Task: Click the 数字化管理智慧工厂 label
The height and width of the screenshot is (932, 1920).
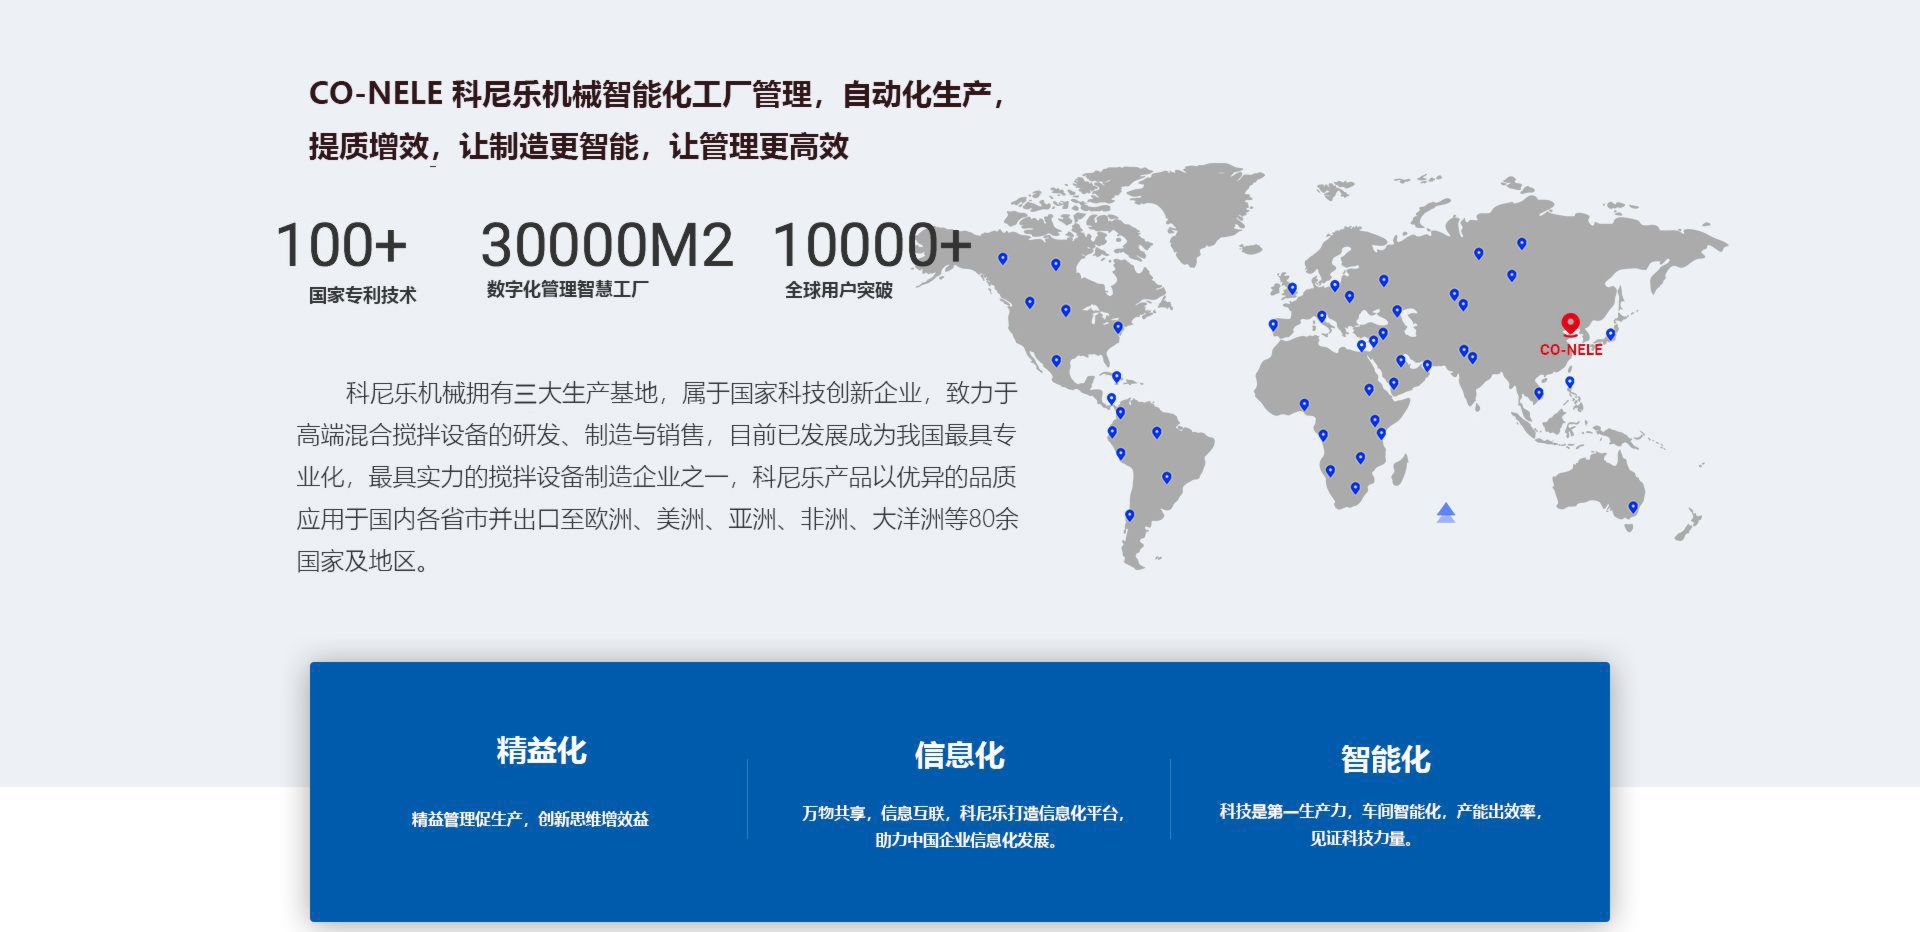Action: (567, 289)
